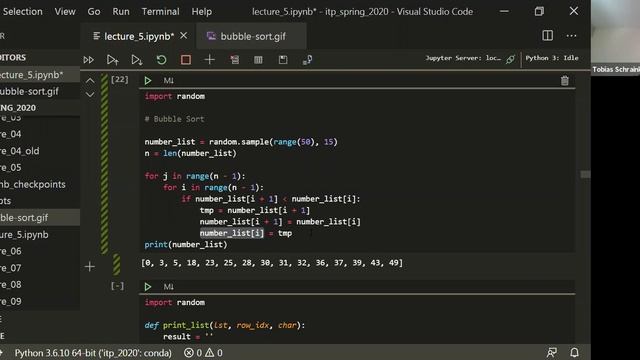Expand the folder ending re_09
640x360 pixels.
pyautogui.click(x=40, y=301)
